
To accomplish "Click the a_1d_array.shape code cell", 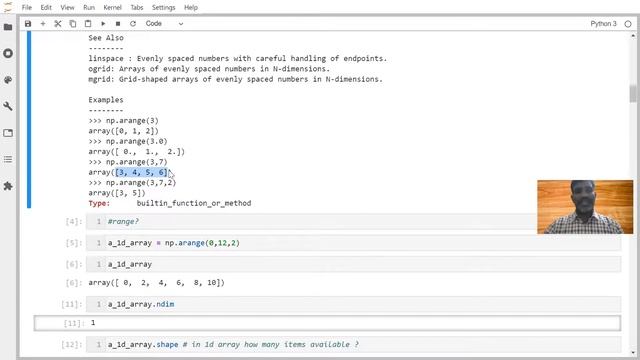I will tap(353, 345).
